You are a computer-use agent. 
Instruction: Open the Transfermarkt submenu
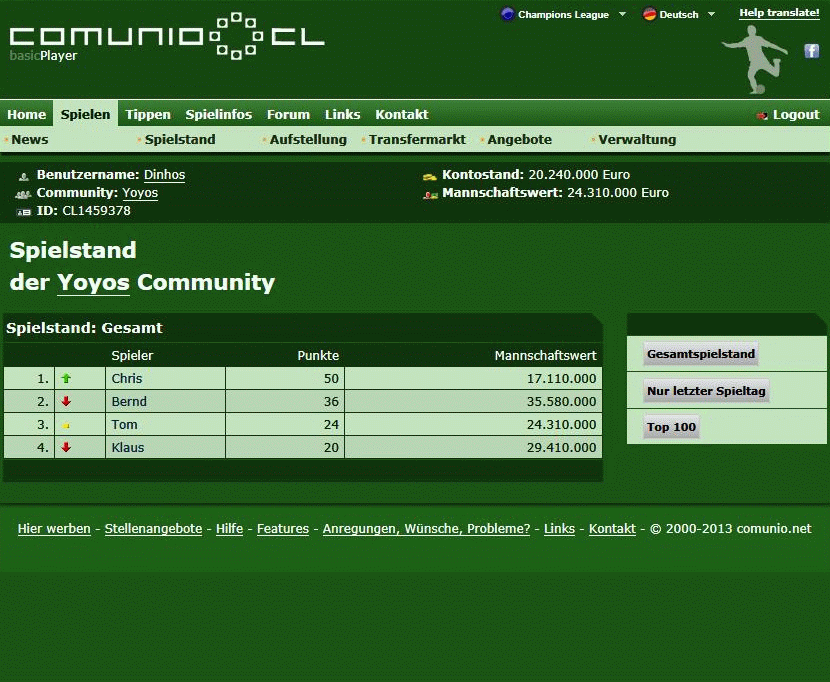(x=417, y=140)
